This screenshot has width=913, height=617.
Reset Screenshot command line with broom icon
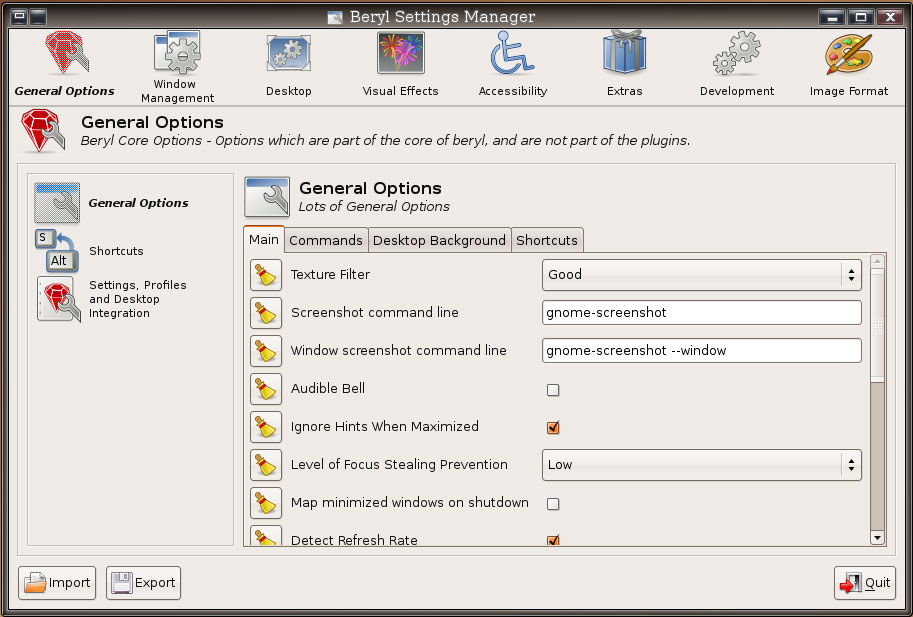coord(266,313)
